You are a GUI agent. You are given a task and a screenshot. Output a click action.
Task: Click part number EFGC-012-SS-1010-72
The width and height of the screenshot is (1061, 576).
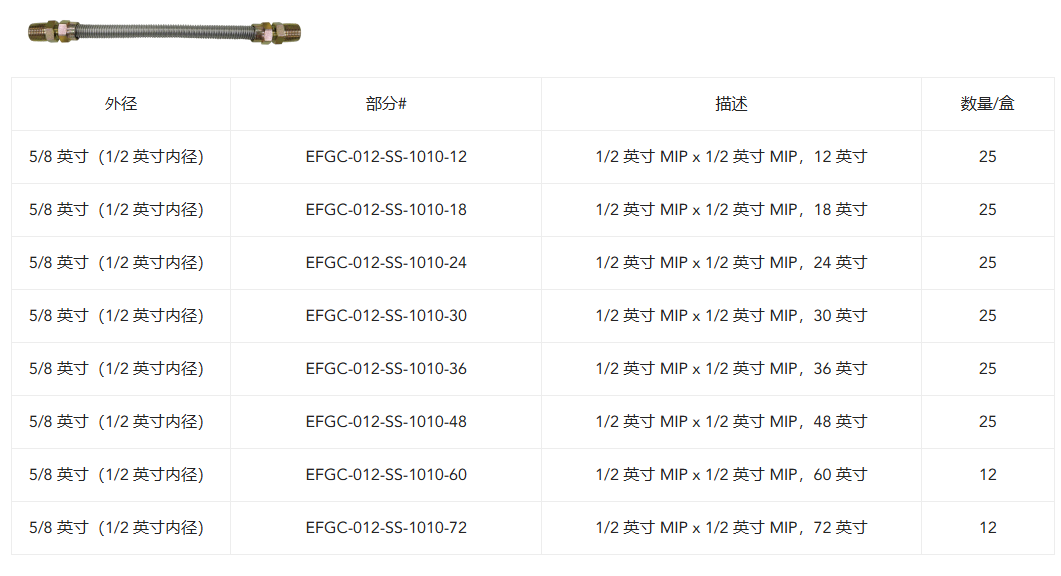386,528
